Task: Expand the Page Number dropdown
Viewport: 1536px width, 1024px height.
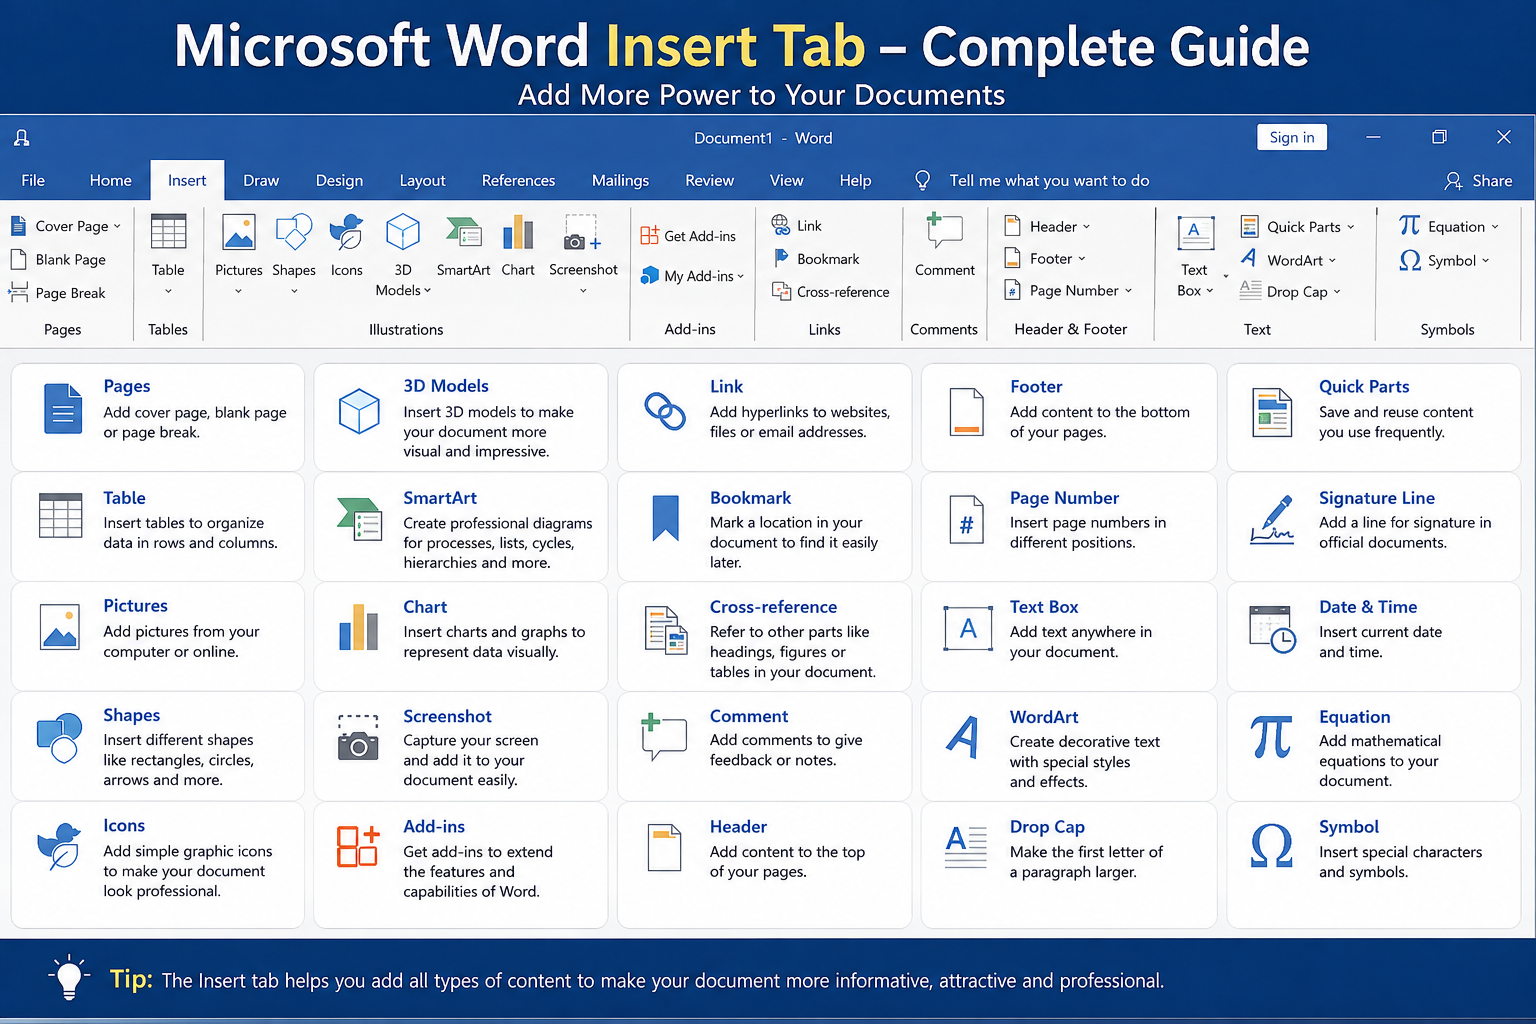Action: (1128, 291)
